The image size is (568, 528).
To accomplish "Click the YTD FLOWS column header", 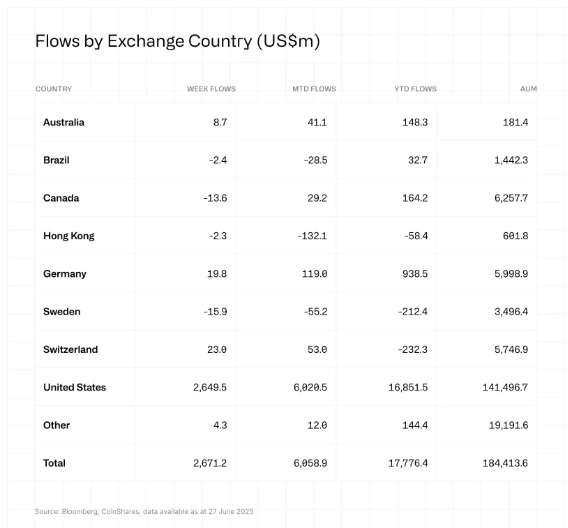I will click(415, 89).
